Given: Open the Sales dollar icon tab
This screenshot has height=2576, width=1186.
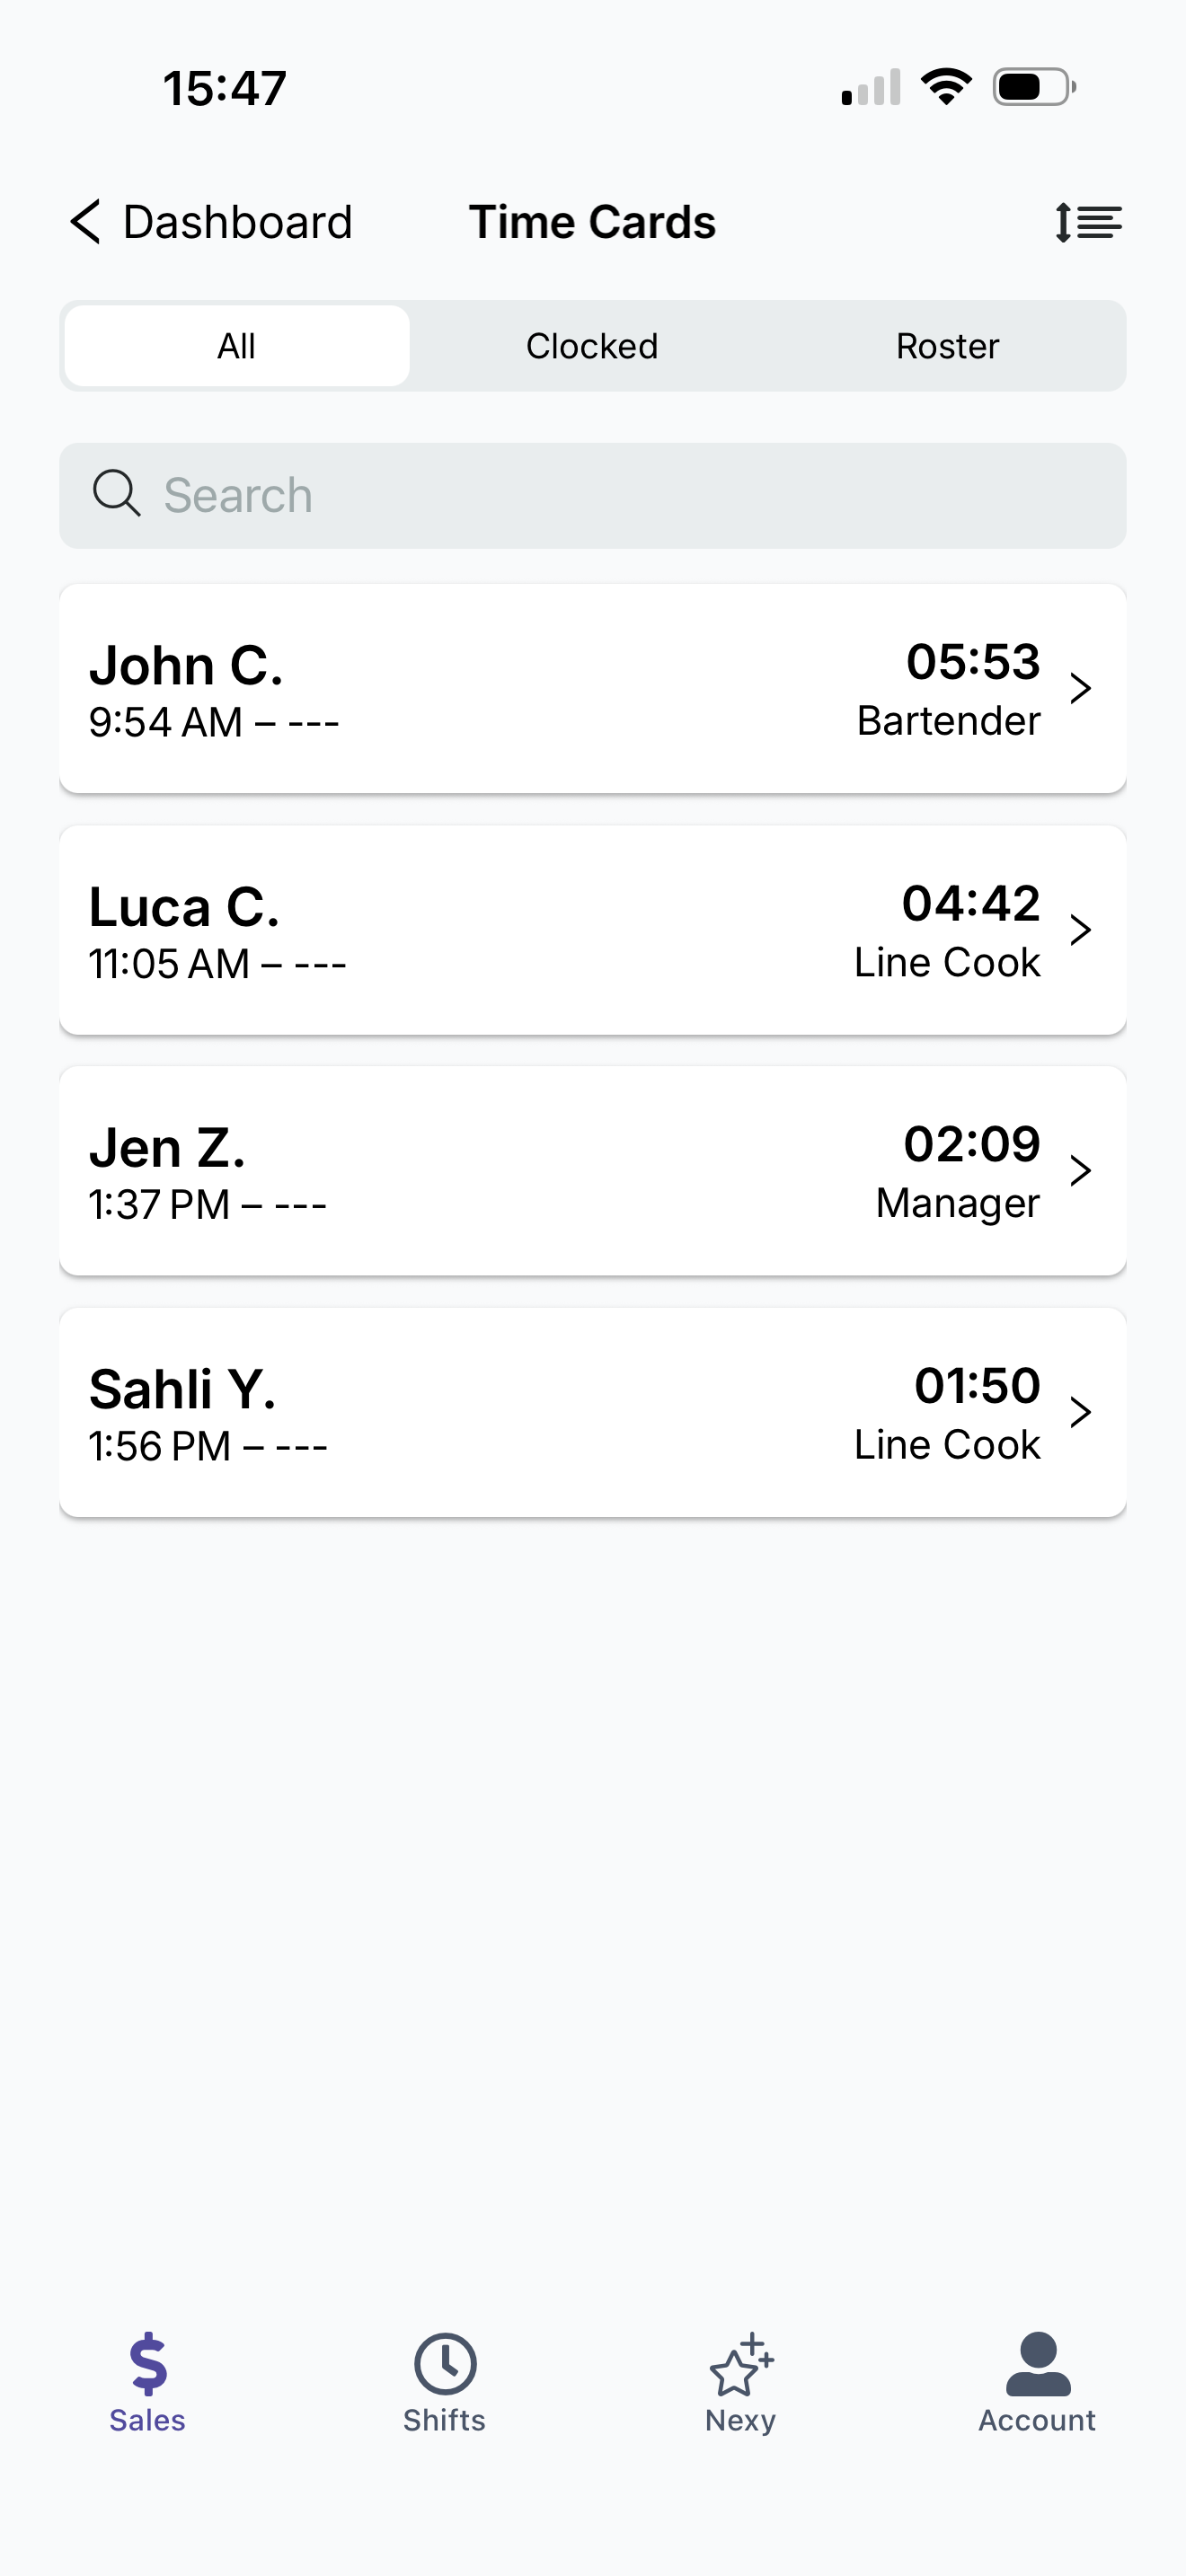Looking at the screenshot, I should pos(148,2365).
